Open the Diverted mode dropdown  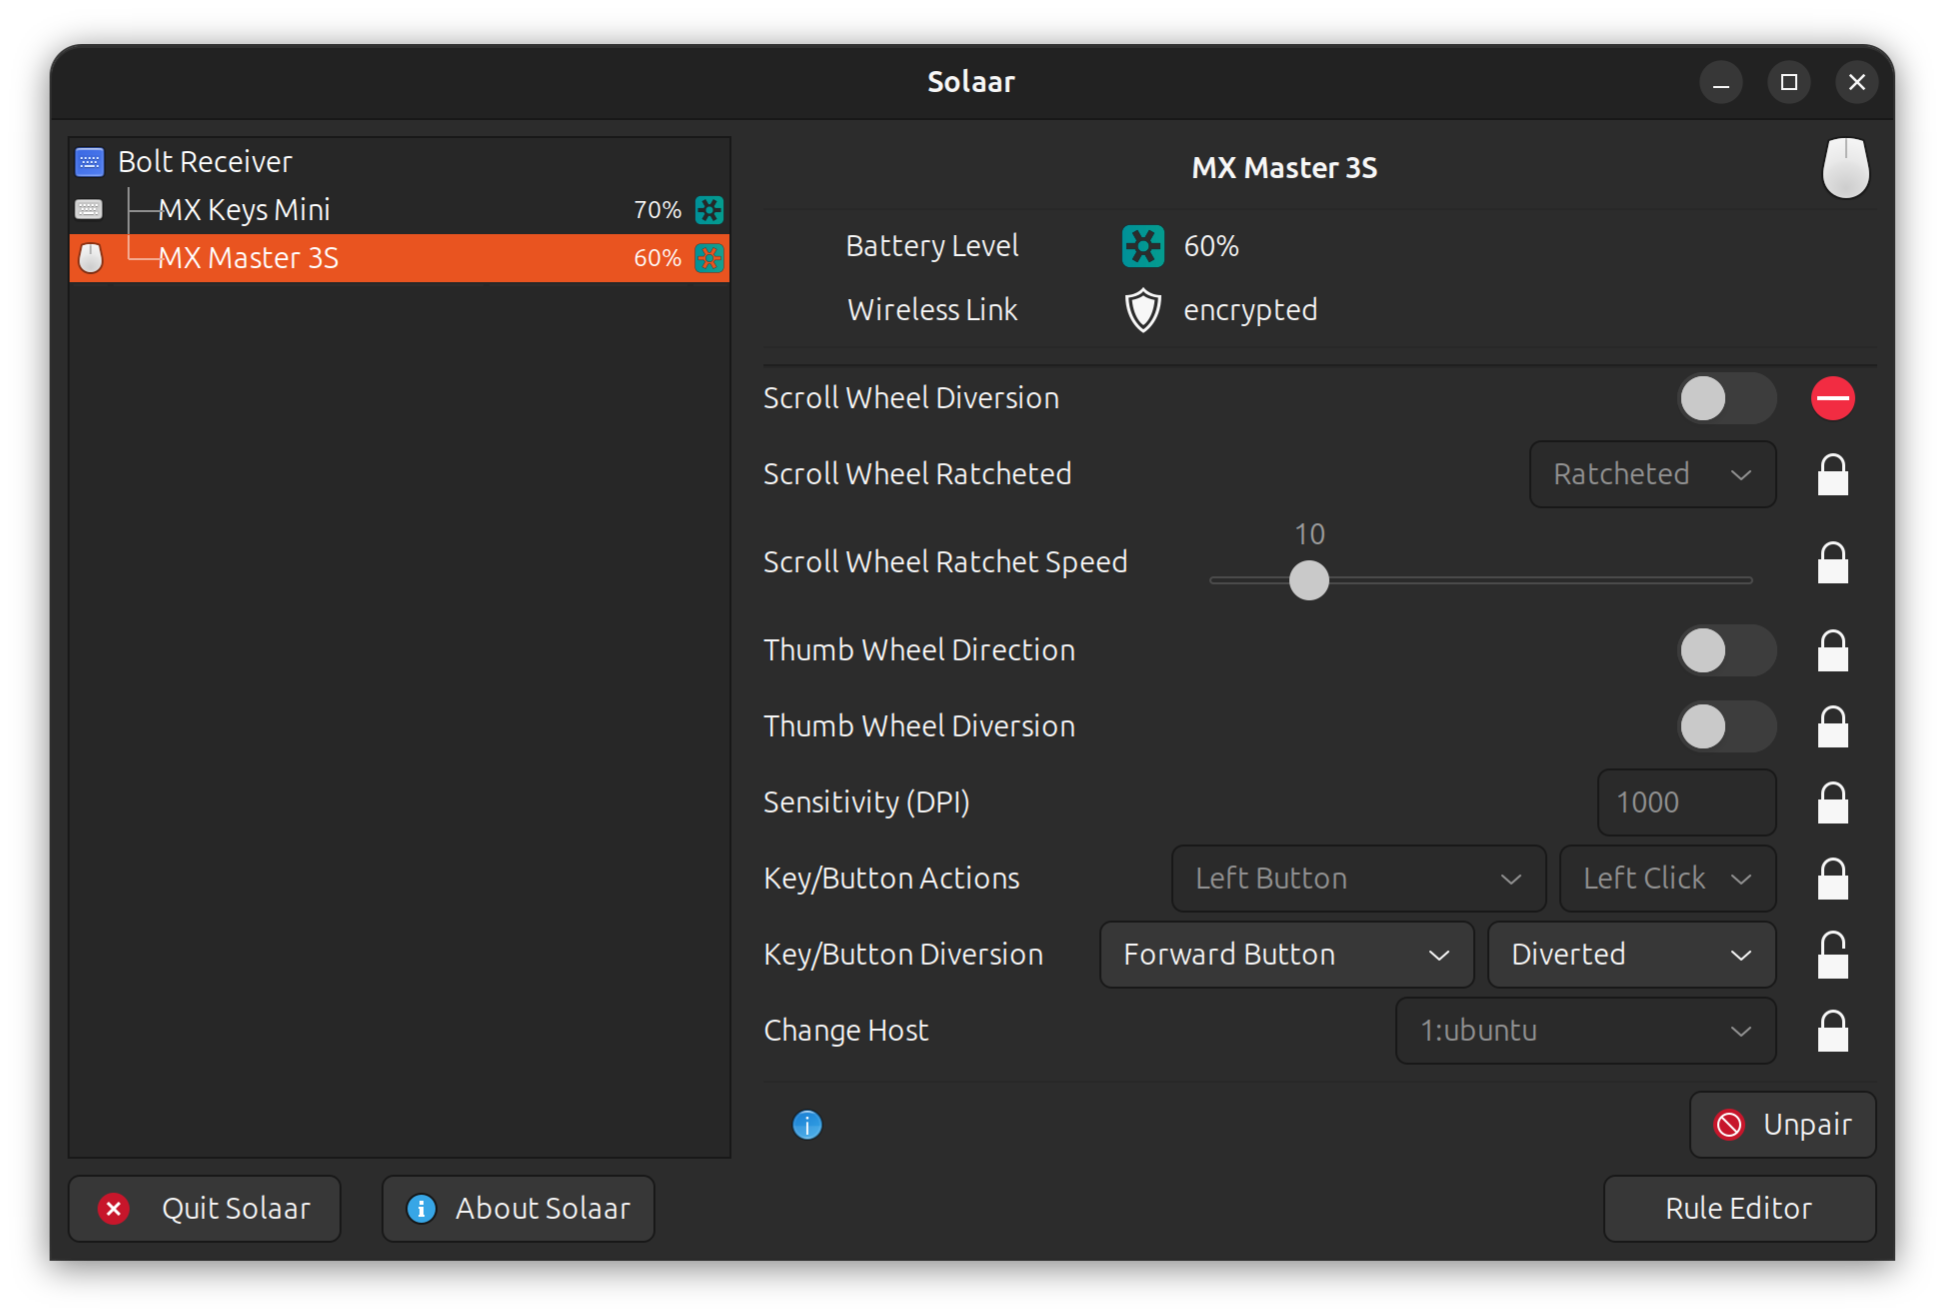pyautogui.click(x=1631, y=954)
